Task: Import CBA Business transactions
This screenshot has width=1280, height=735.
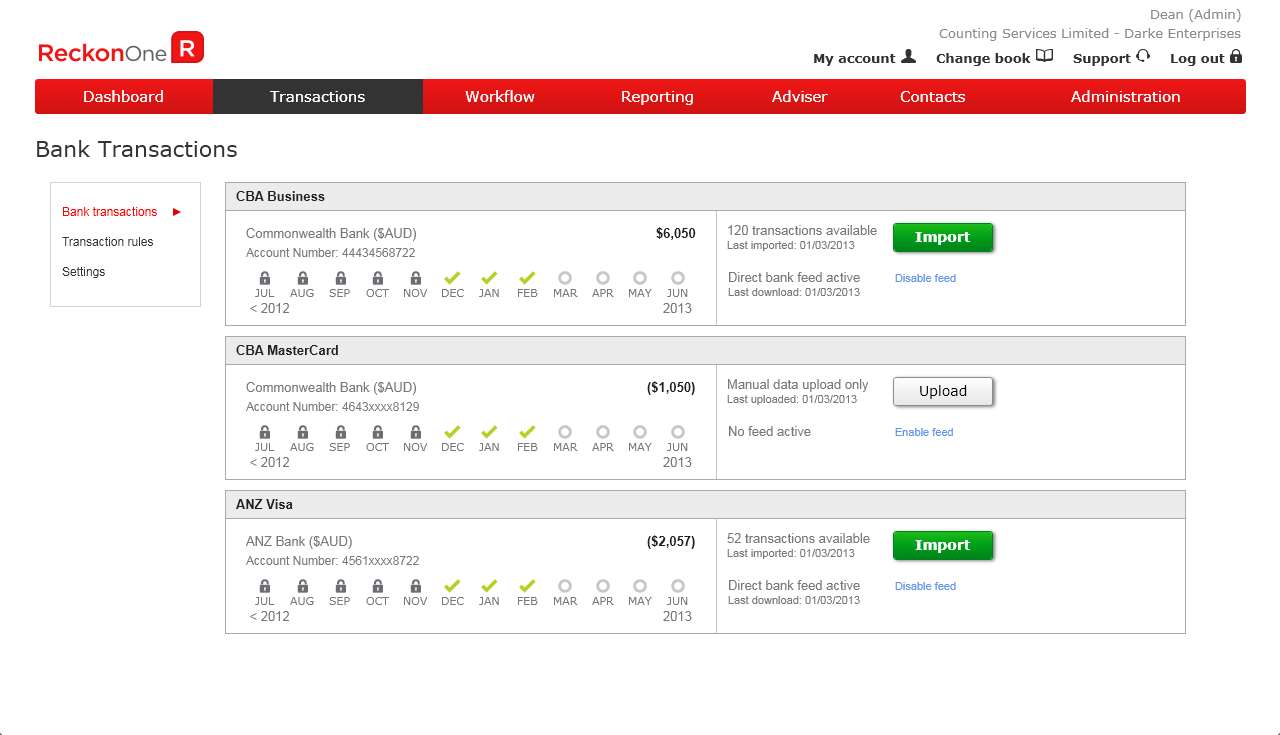Action: [942, 237]
